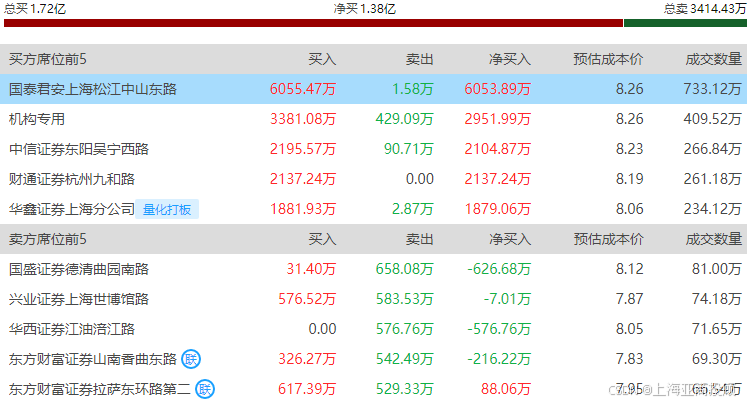
Task: Click the 261.18万 volume value
Action: tap(712, 179)
